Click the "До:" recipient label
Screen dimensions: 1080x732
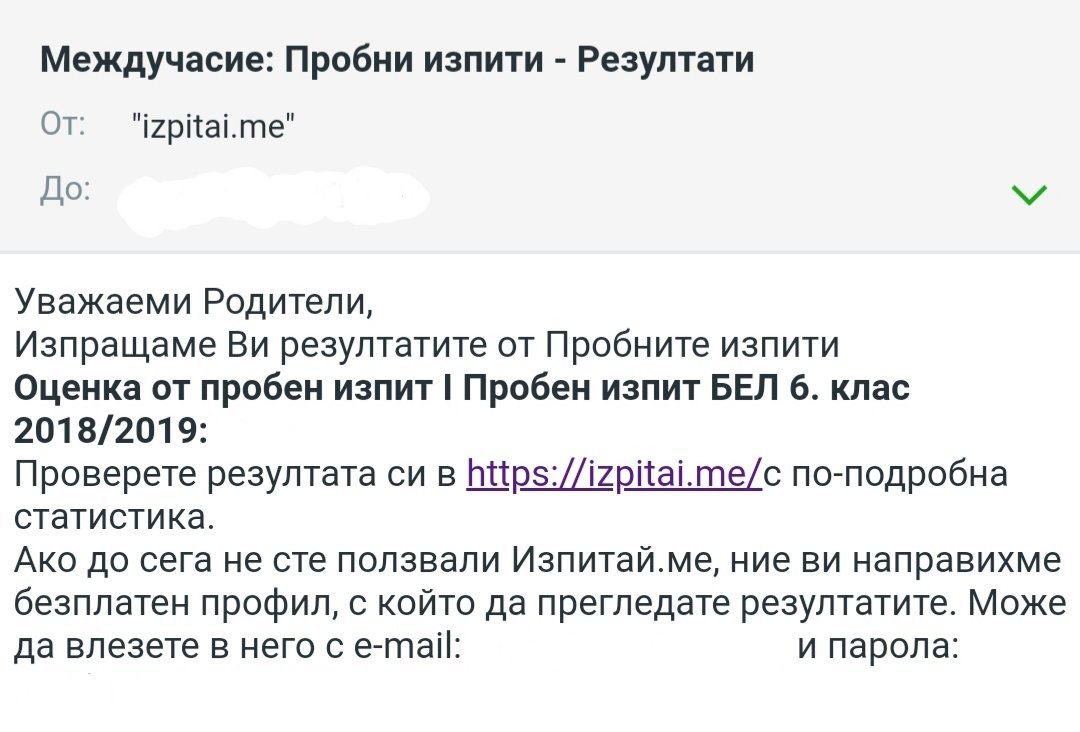point(64,191)
